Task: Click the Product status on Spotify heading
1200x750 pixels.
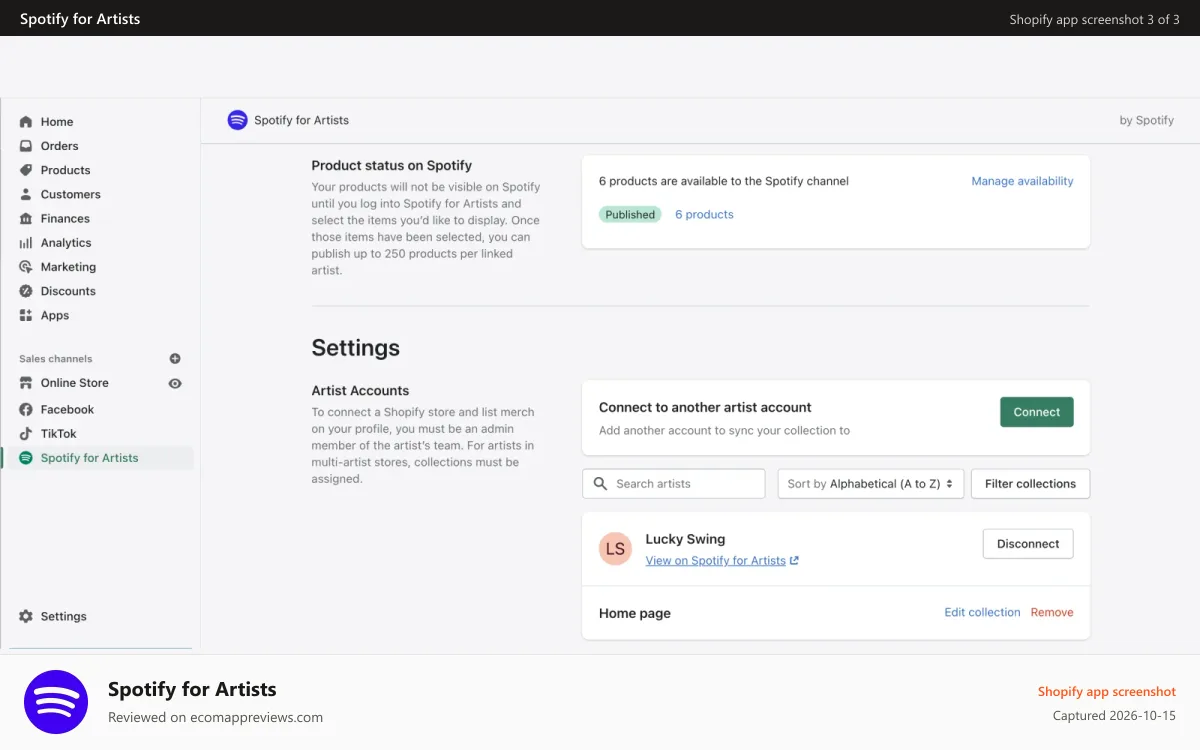Action: click(x=392, y=165)
